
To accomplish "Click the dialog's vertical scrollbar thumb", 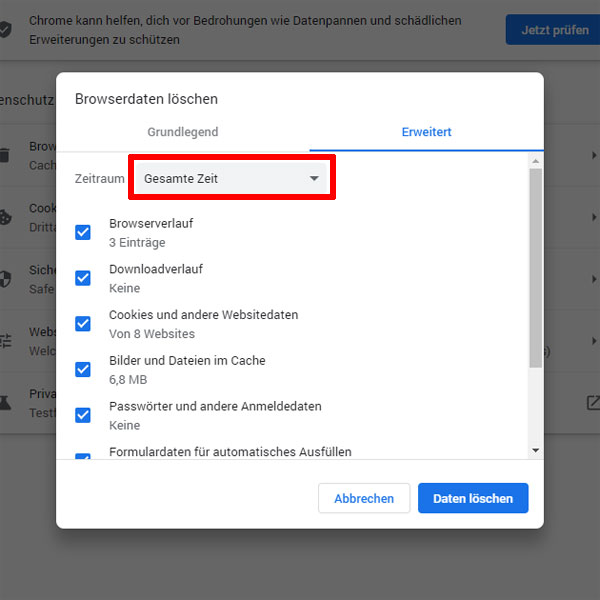I will (535, 270).
